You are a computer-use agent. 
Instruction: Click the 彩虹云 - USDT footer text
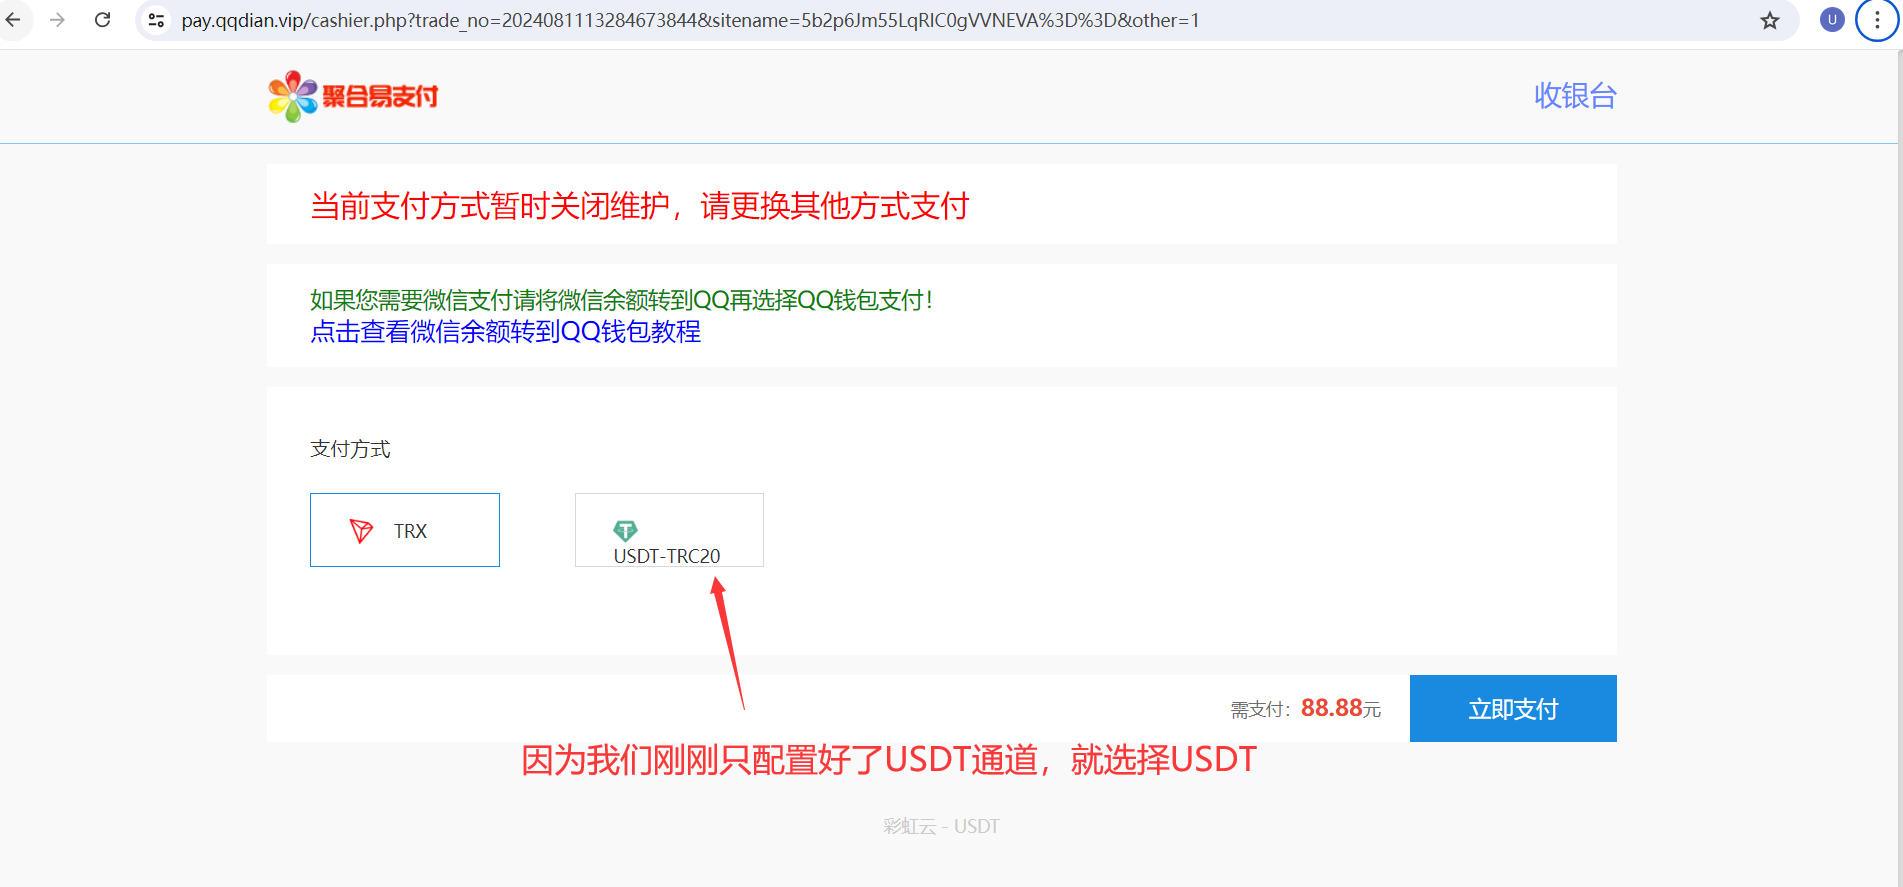pyautogui.click(x=941, y=826)
